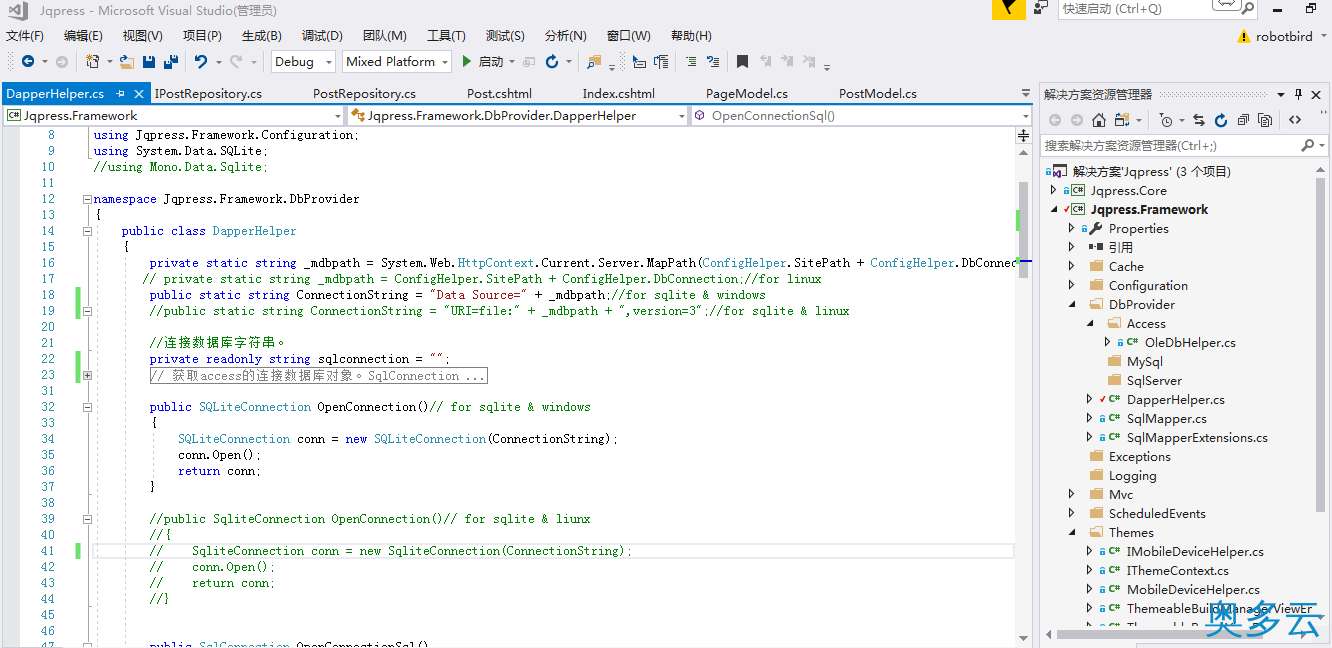
Task: Open the 文件(F) menu
Action: coord(25,36)
